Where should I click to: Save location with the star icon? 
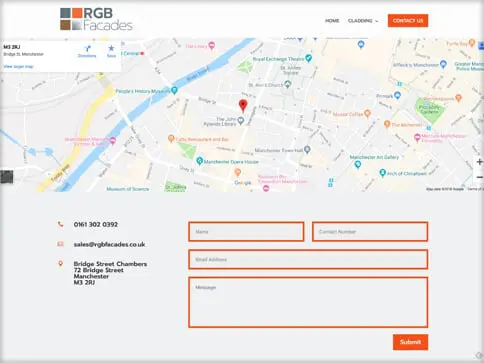pyautogui.click(x=111, y=51)
